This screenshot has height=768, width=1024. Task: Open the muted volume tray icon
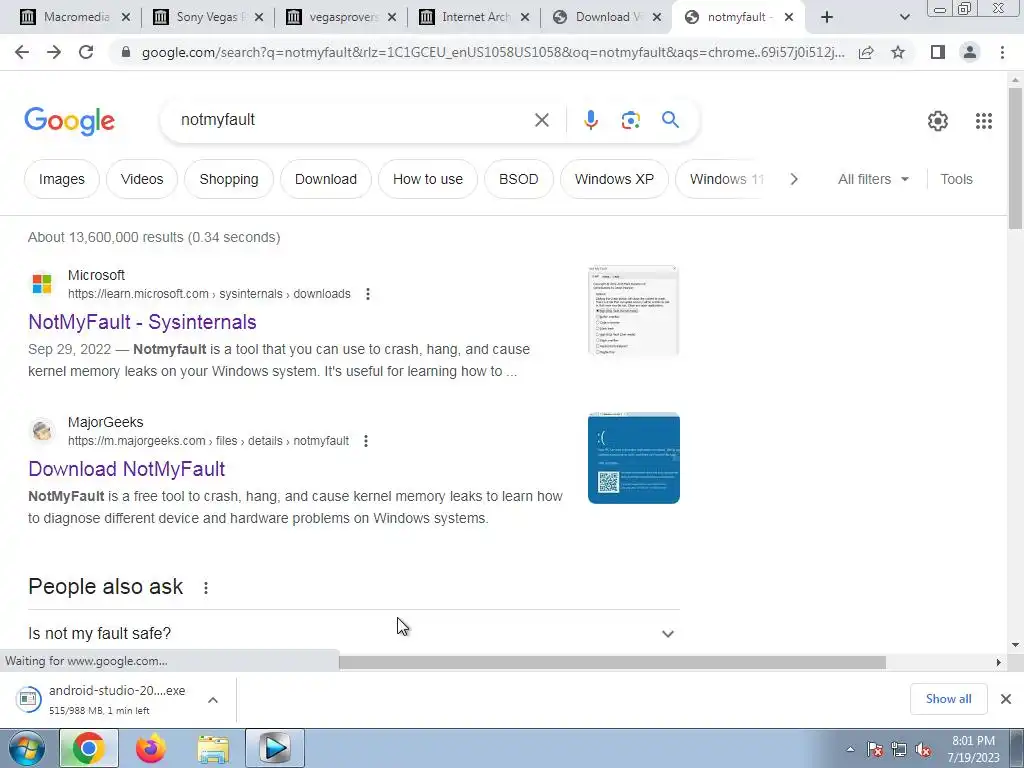point(923,749)
